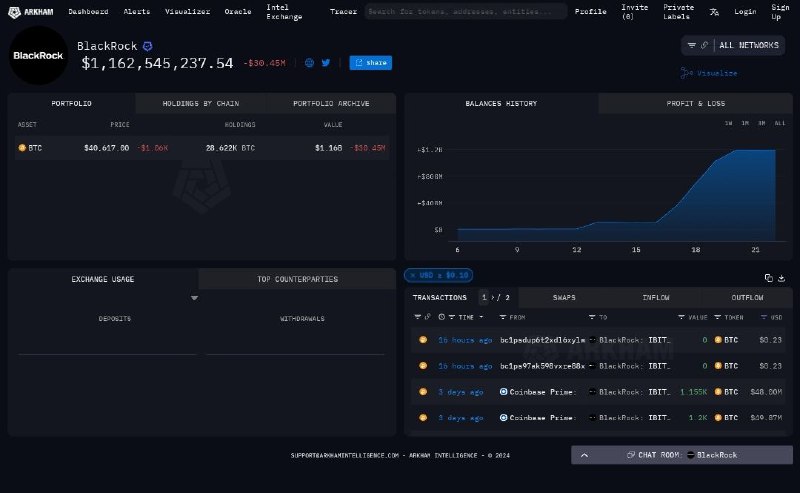Go to the next transactions page arrow
800x493 pixels.
coord(492,298)
